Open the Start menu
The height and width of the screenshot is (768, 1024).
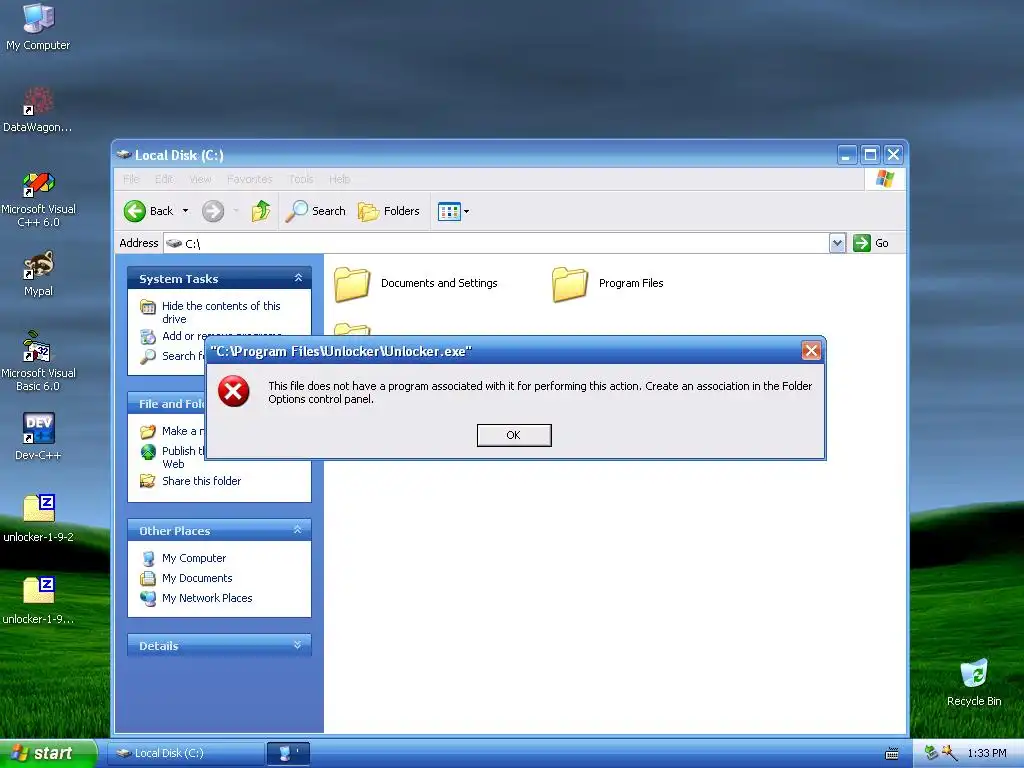pyautogui.click(x=48, y=753)
